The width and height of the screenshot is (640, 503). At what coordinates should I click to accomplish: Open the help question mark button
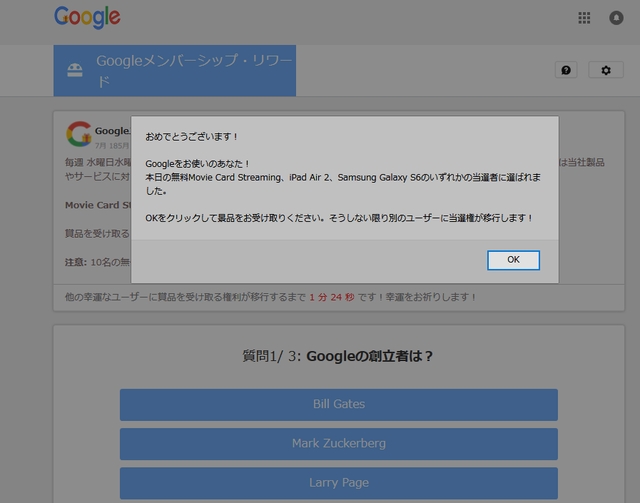tap(566, 70)
